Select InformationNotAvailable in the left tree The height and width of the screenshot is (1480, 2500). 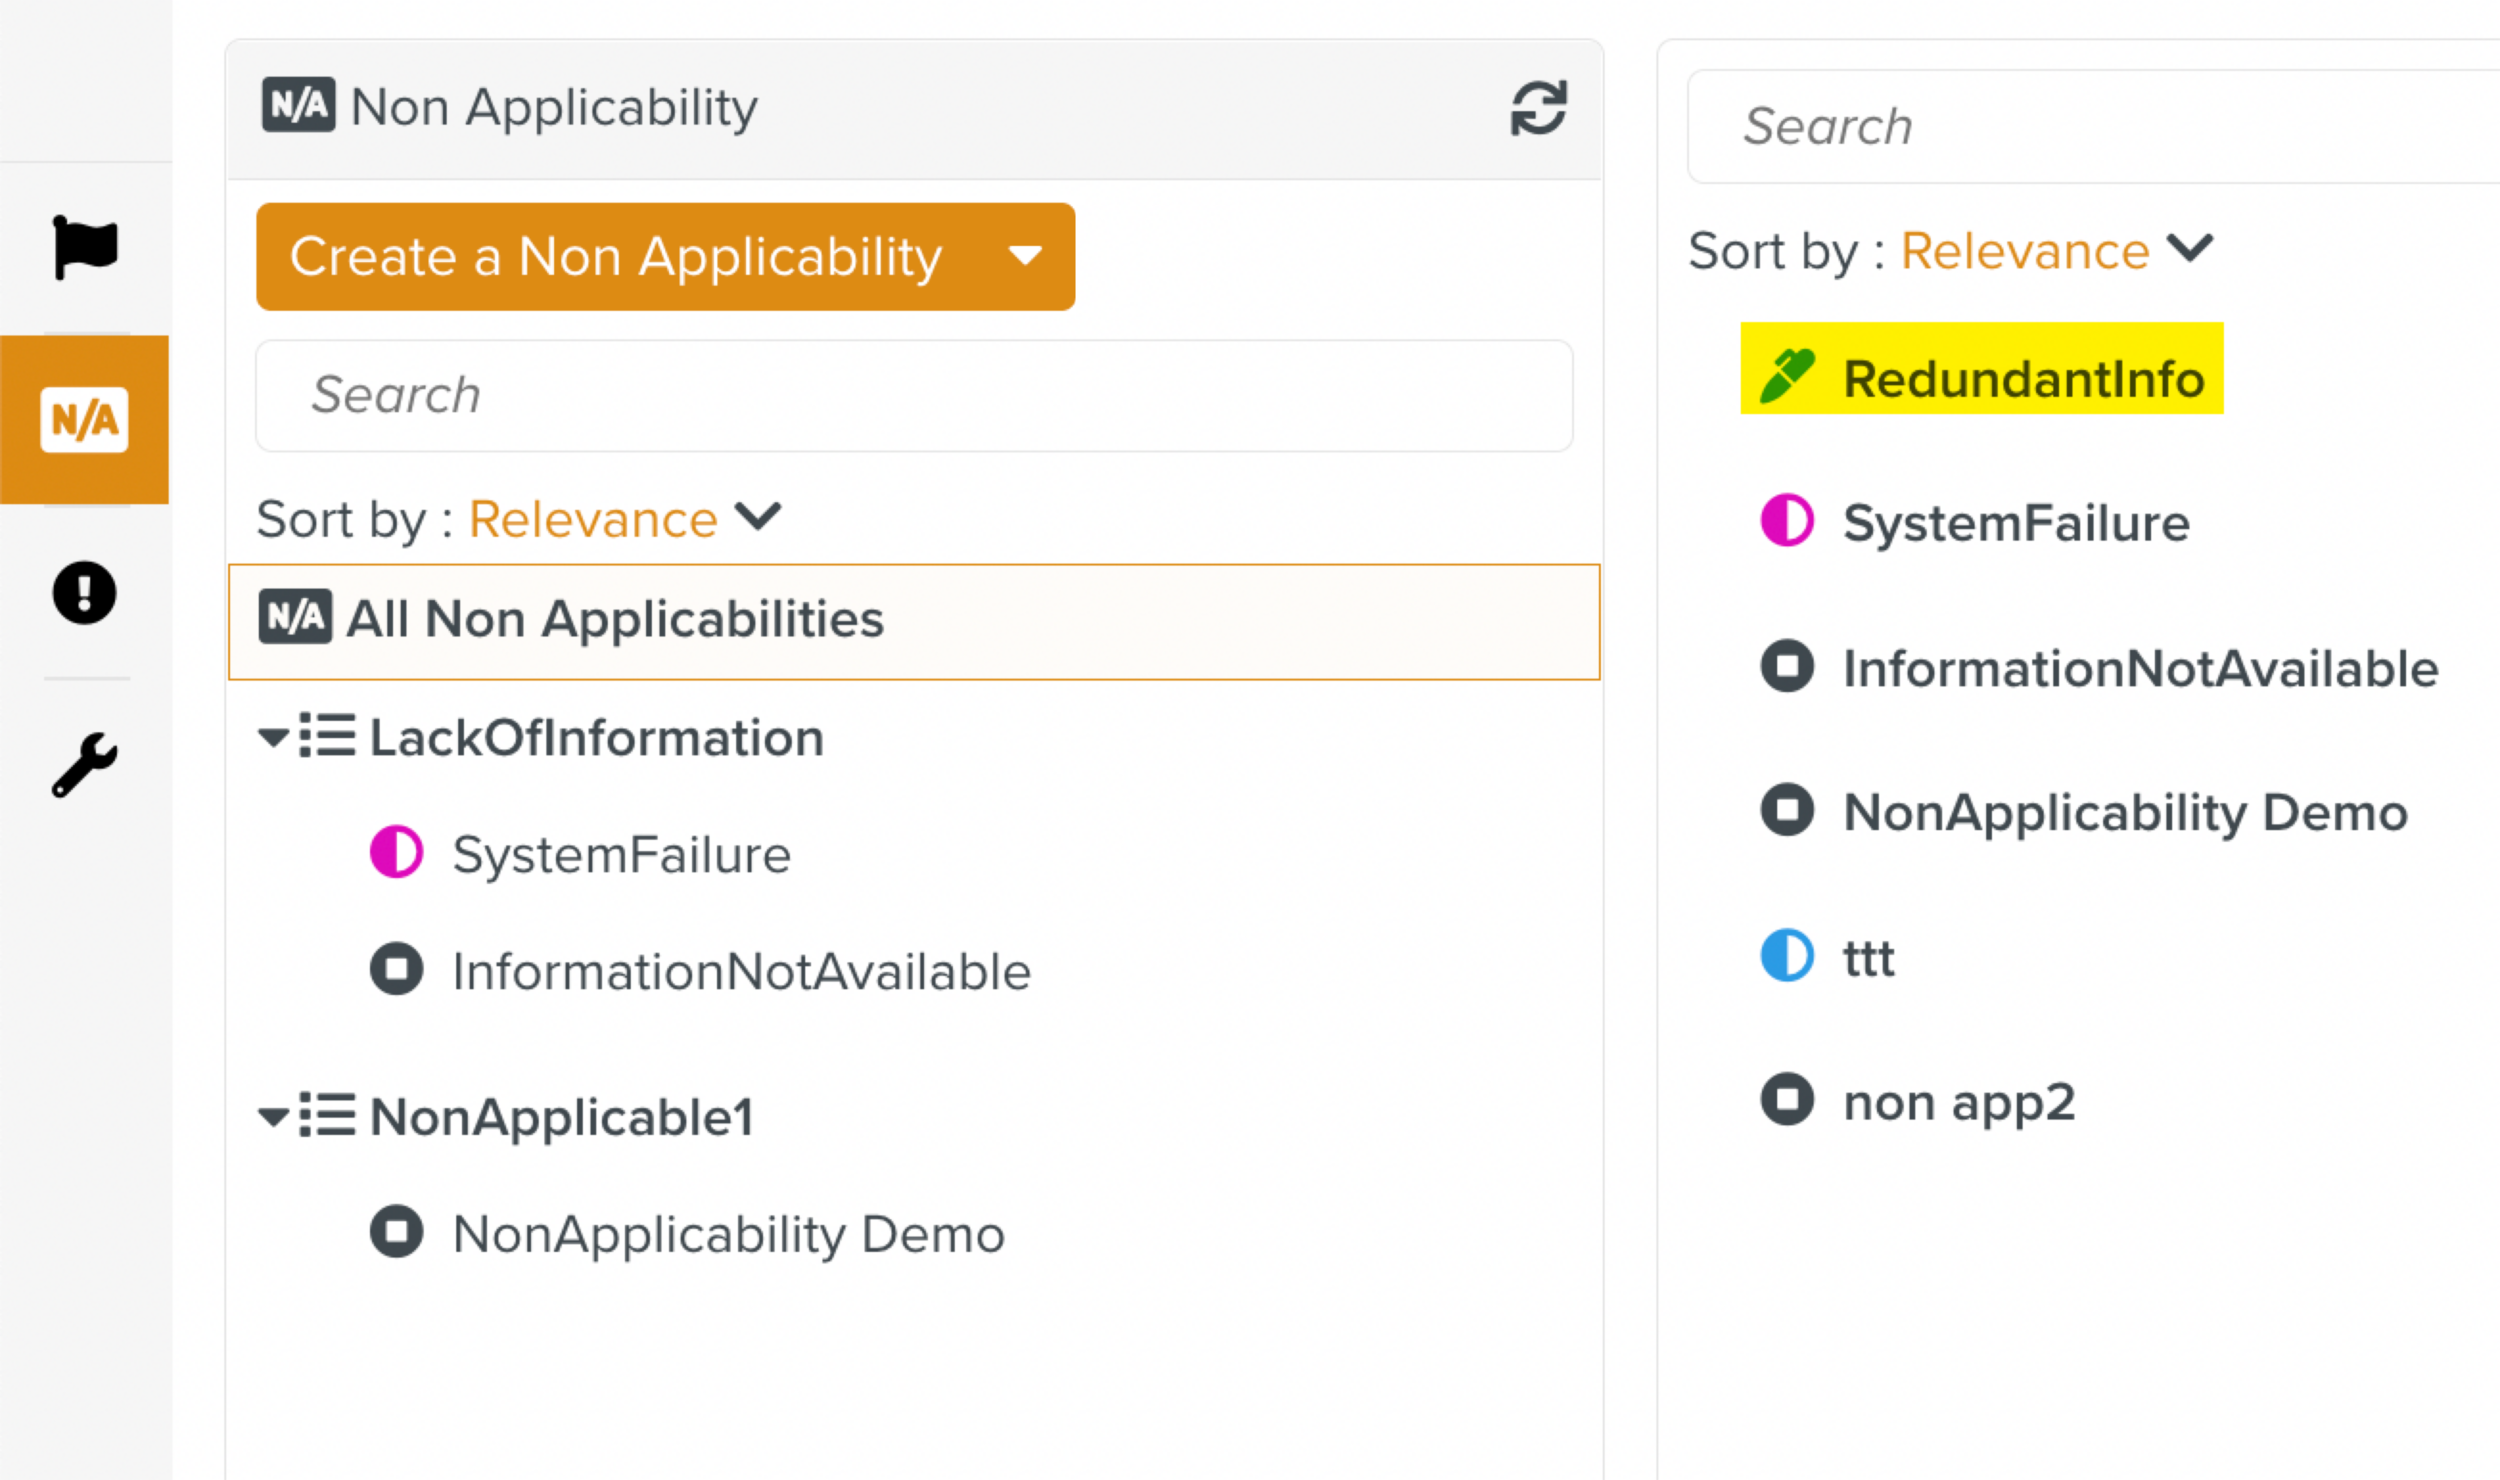pos(740,971)
